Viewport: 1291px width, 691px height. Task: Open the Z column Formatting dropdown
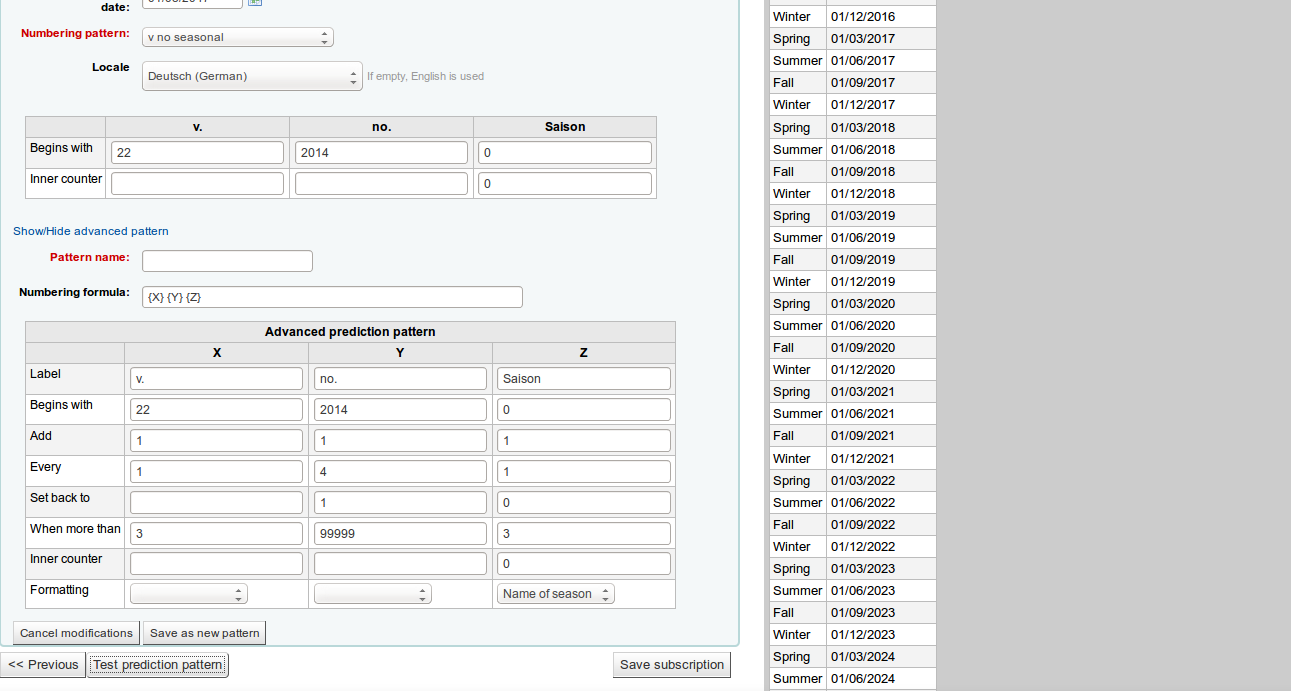tap(555, 594)
